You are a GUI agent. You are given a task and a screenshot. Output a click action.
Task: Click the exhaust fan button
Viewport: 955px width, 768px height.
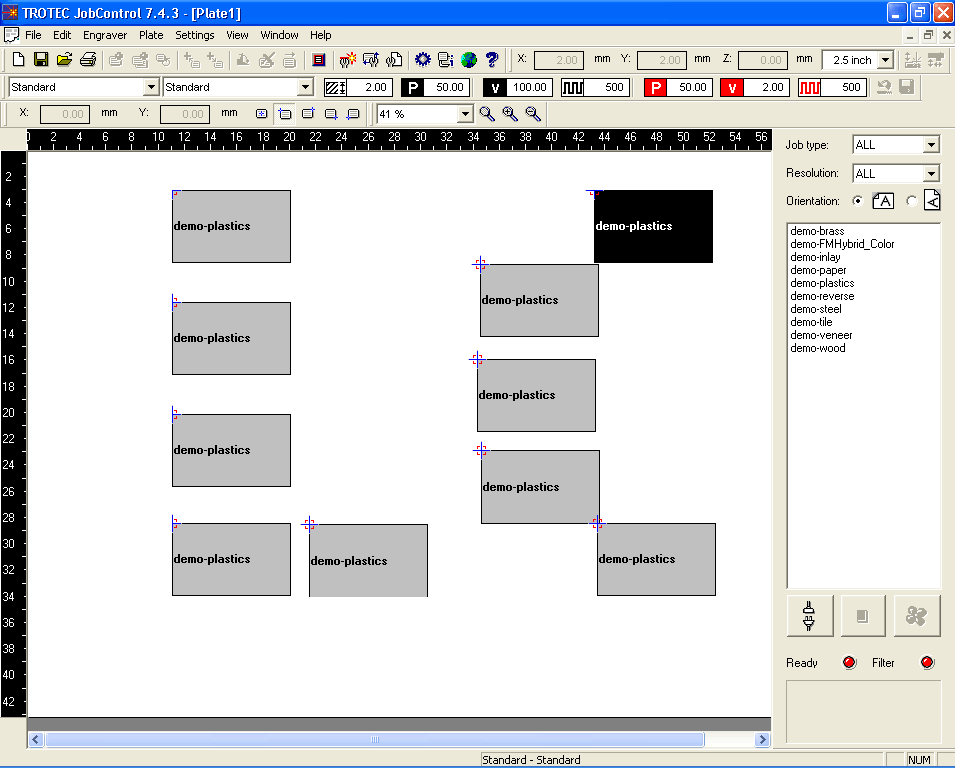tap(917, 616)
